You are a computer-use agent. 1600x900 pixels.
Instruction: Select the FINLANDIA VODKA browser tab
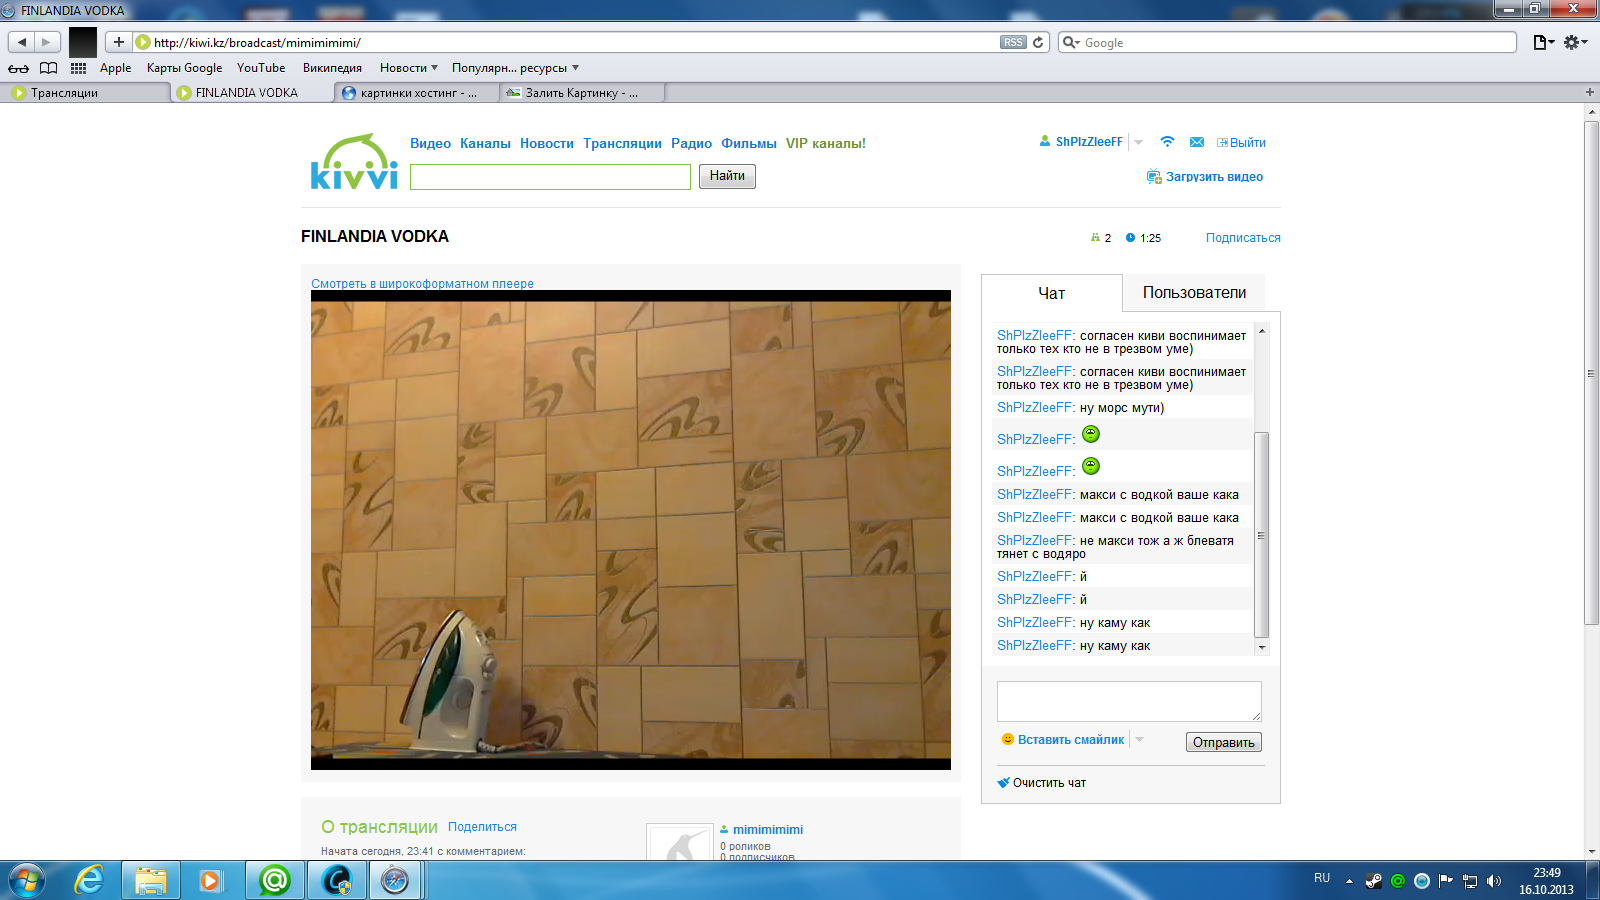[252, 92]
